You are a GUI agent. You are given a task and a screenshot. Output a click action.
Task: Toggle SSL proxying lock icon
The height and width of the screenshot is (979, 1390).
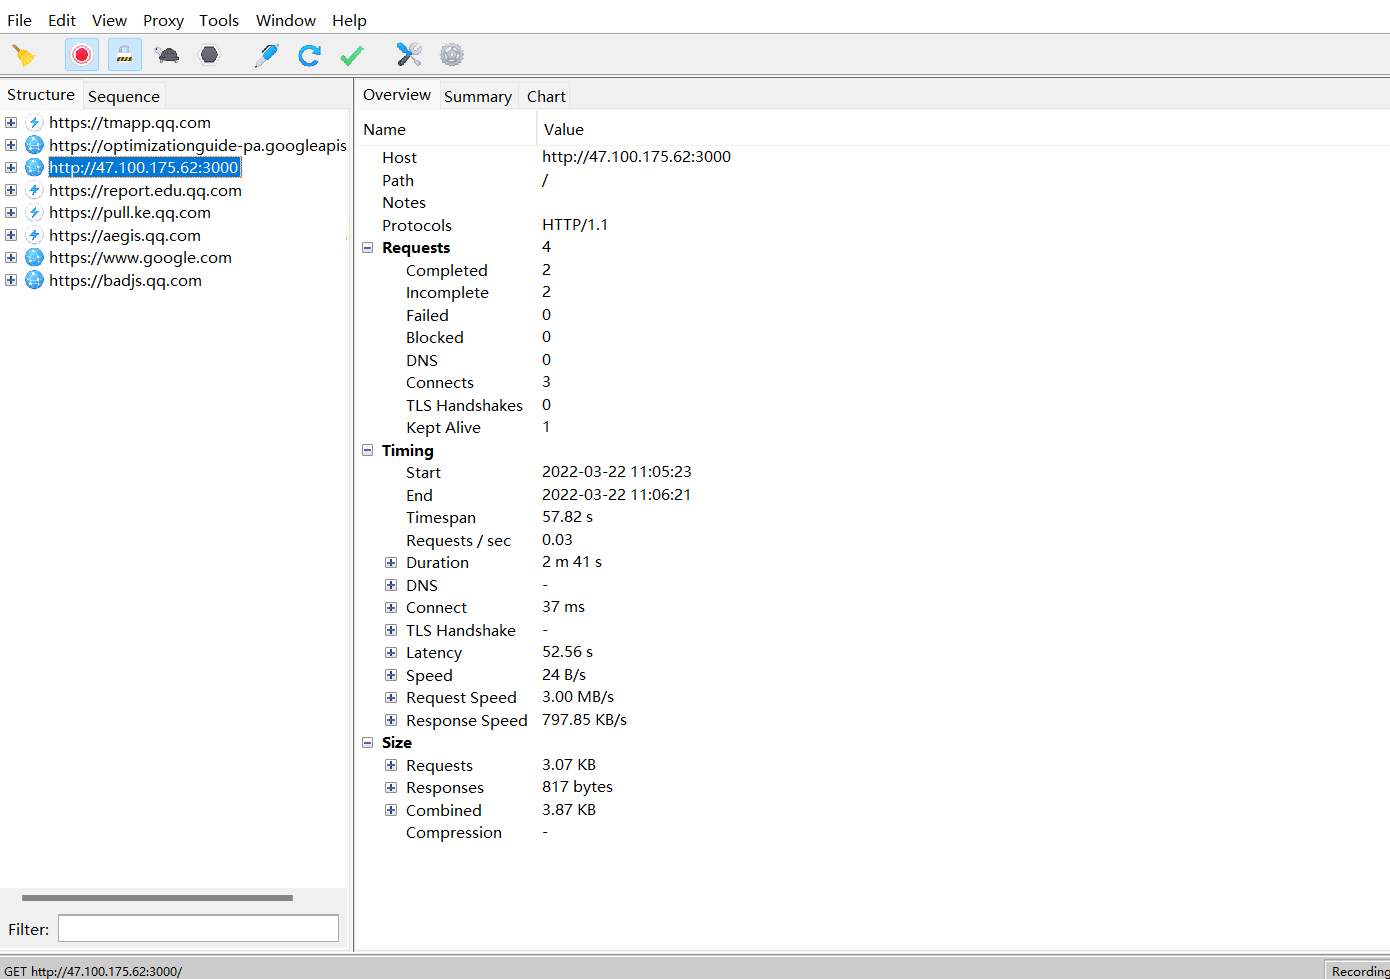[125, 55]
